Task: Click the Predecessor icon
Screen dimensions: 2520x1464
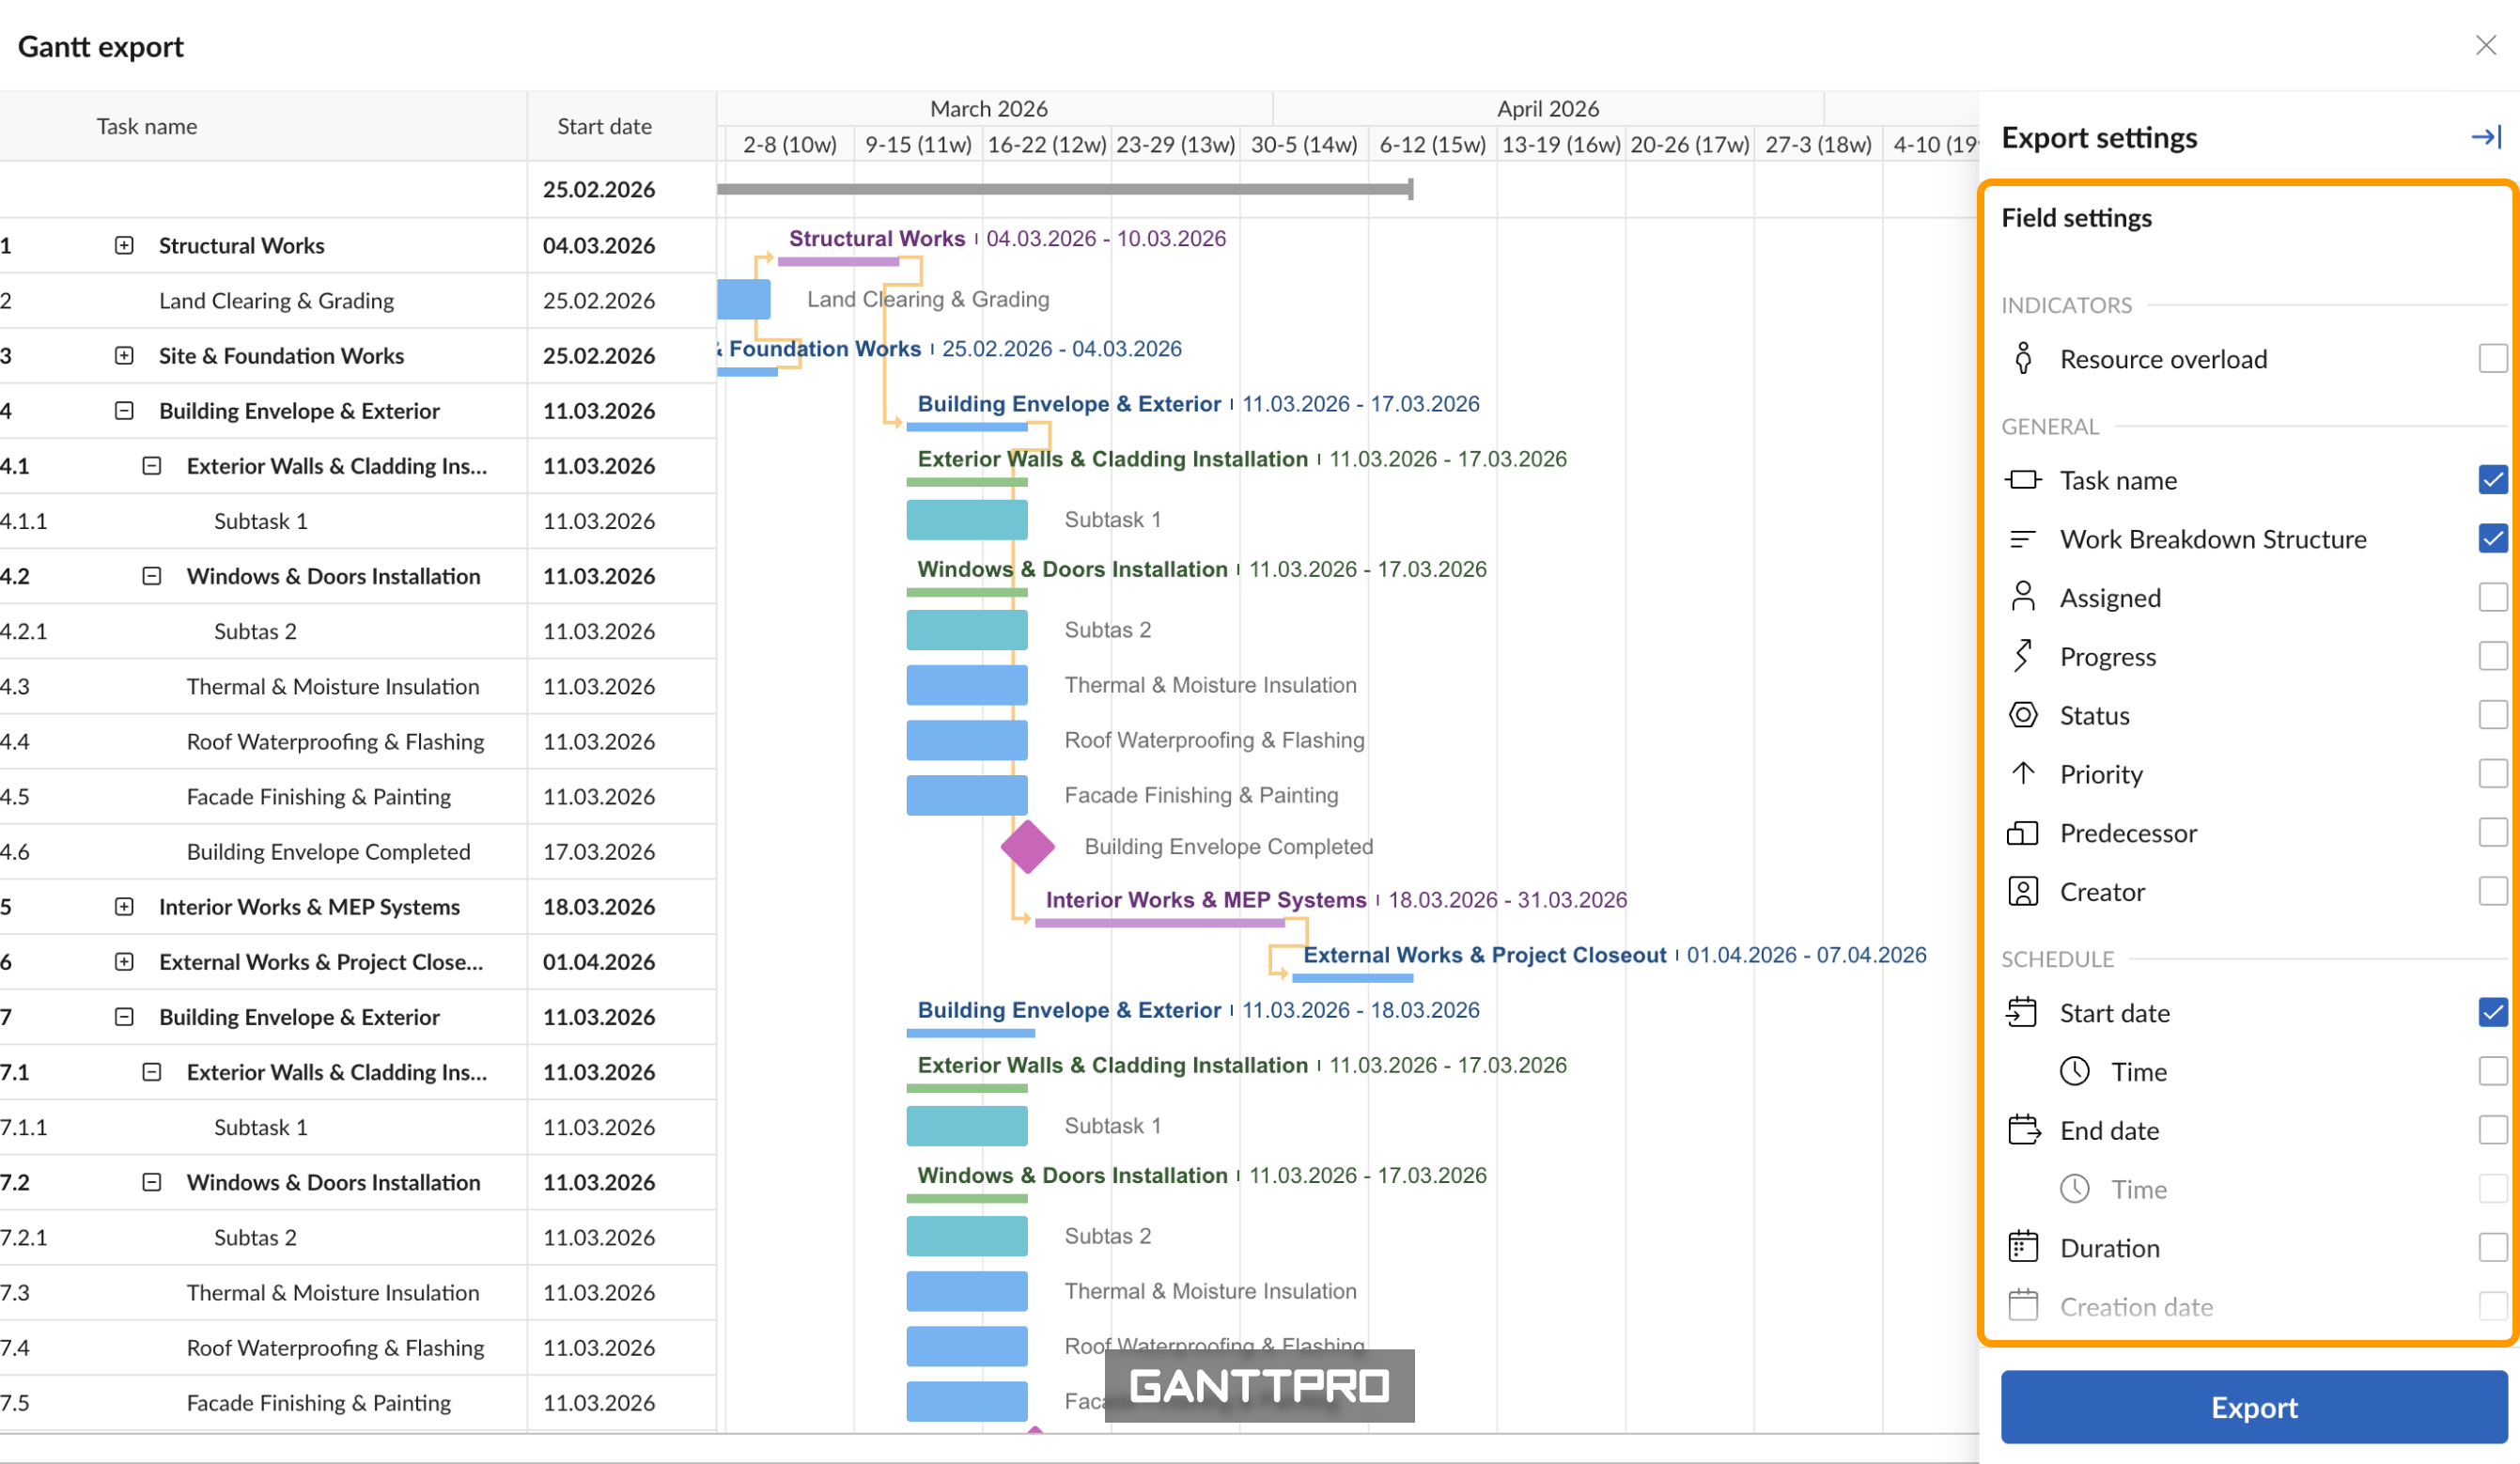Action: (x=2023, y=833)
